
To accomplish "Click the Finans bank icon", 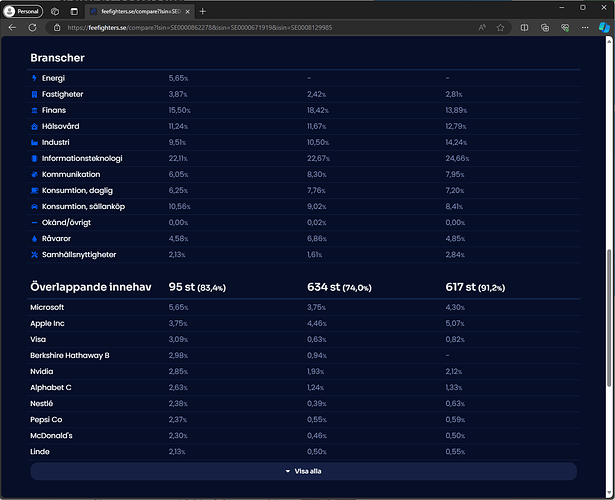I will point(35,110).
